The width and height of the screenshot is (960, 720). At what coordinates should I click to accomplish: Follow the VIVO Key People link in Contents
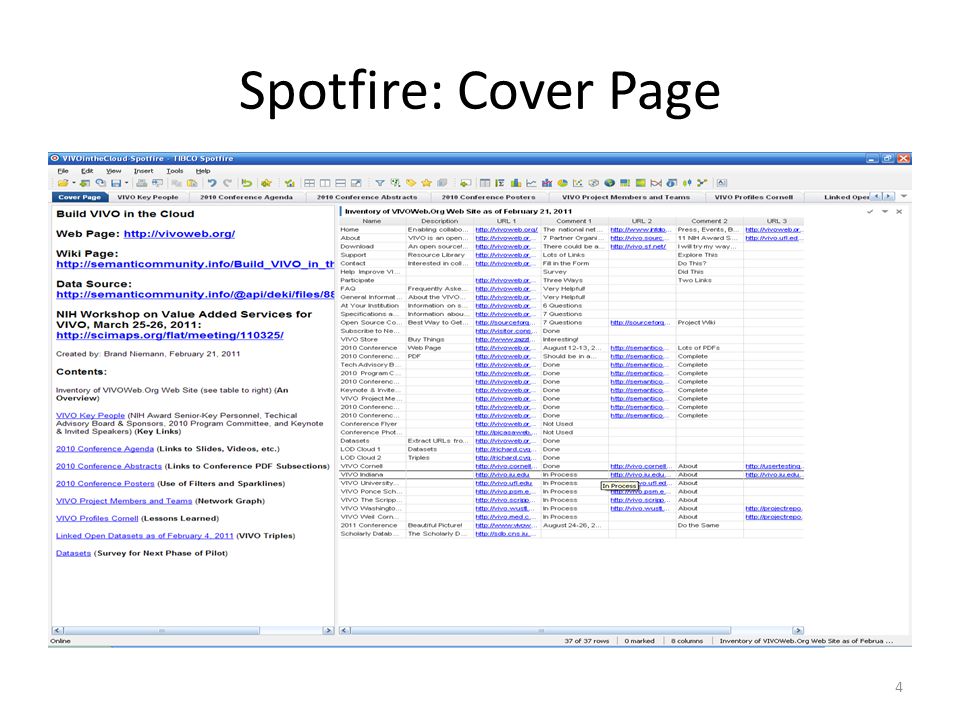pyautogui.click(x=90, y=415)
